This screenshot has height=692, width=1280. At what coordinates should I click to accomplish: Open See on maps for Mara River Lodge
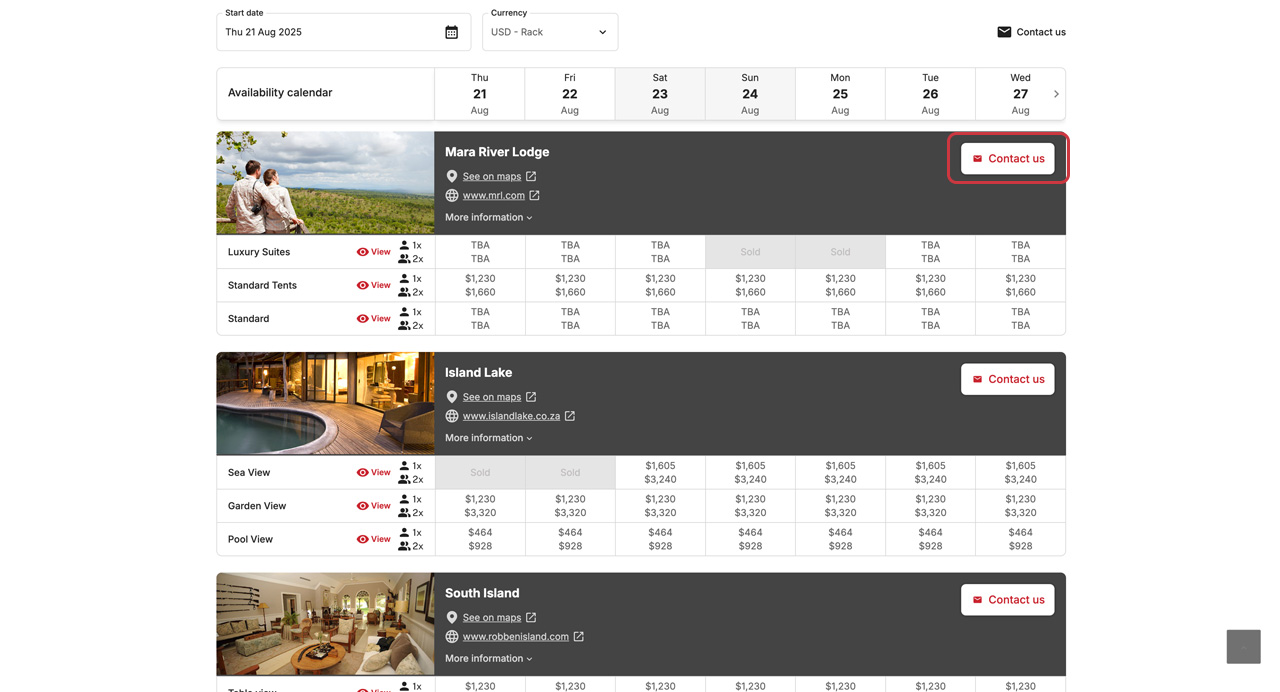[491, 176]
